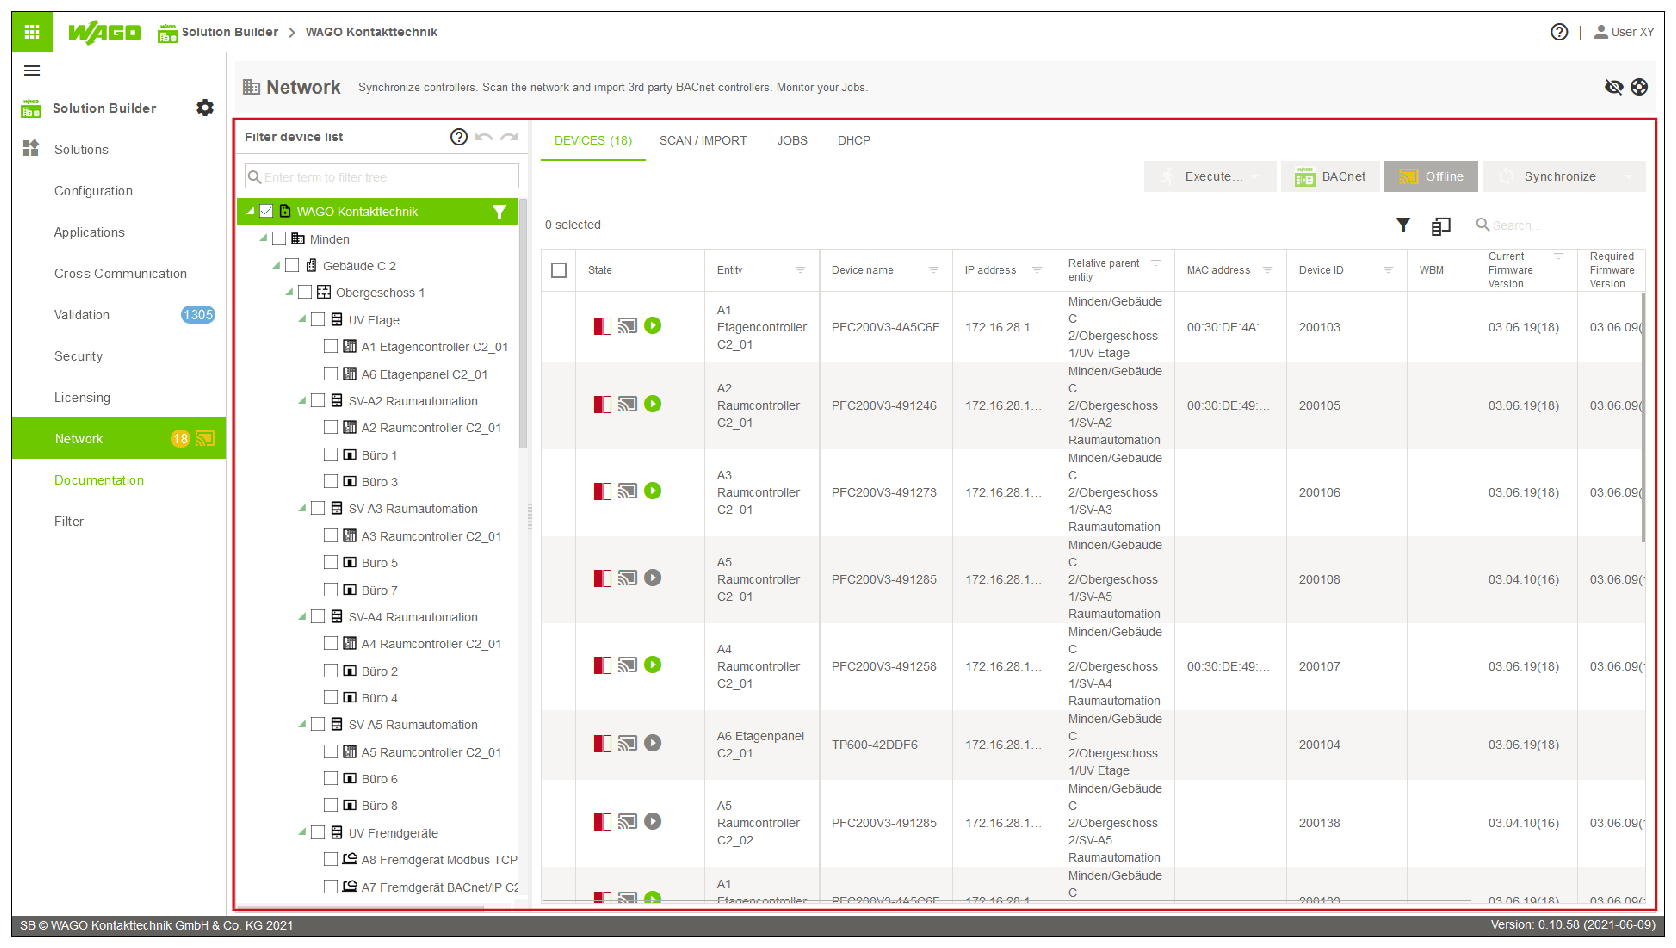Viewport: 1676px width, 948px height.
Task: Open the help icon in top bar
Action: pyautogui.click(x=1559, y=32)
